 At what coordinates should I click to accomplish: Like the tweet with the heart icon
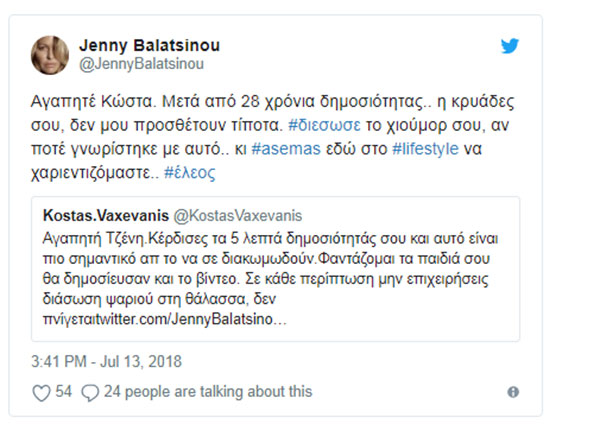41,392
